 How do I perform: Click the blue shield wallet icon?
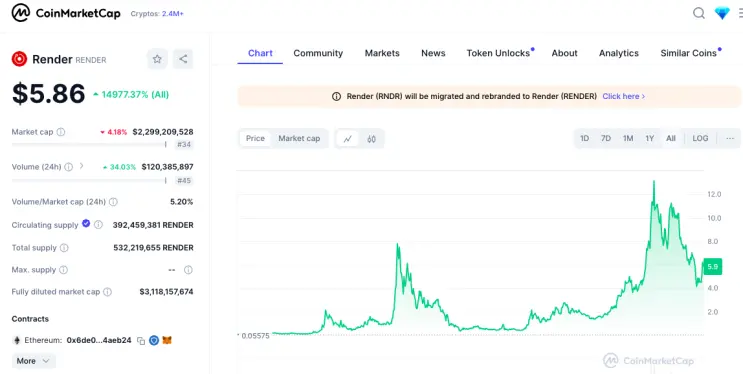(154, 340)
